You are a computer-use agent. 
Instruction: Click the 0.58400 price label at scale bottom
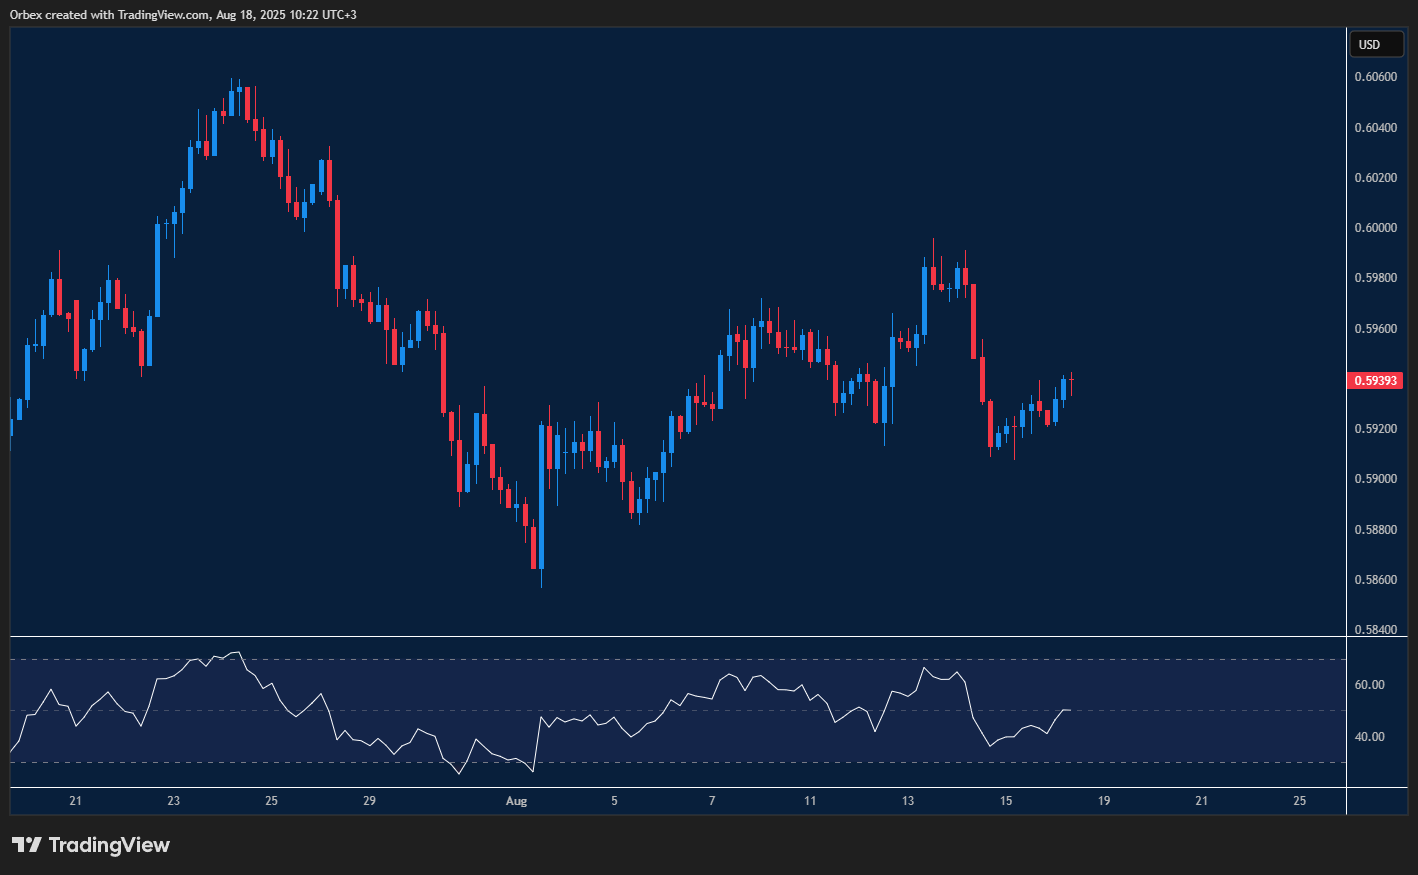[1374, 629]
